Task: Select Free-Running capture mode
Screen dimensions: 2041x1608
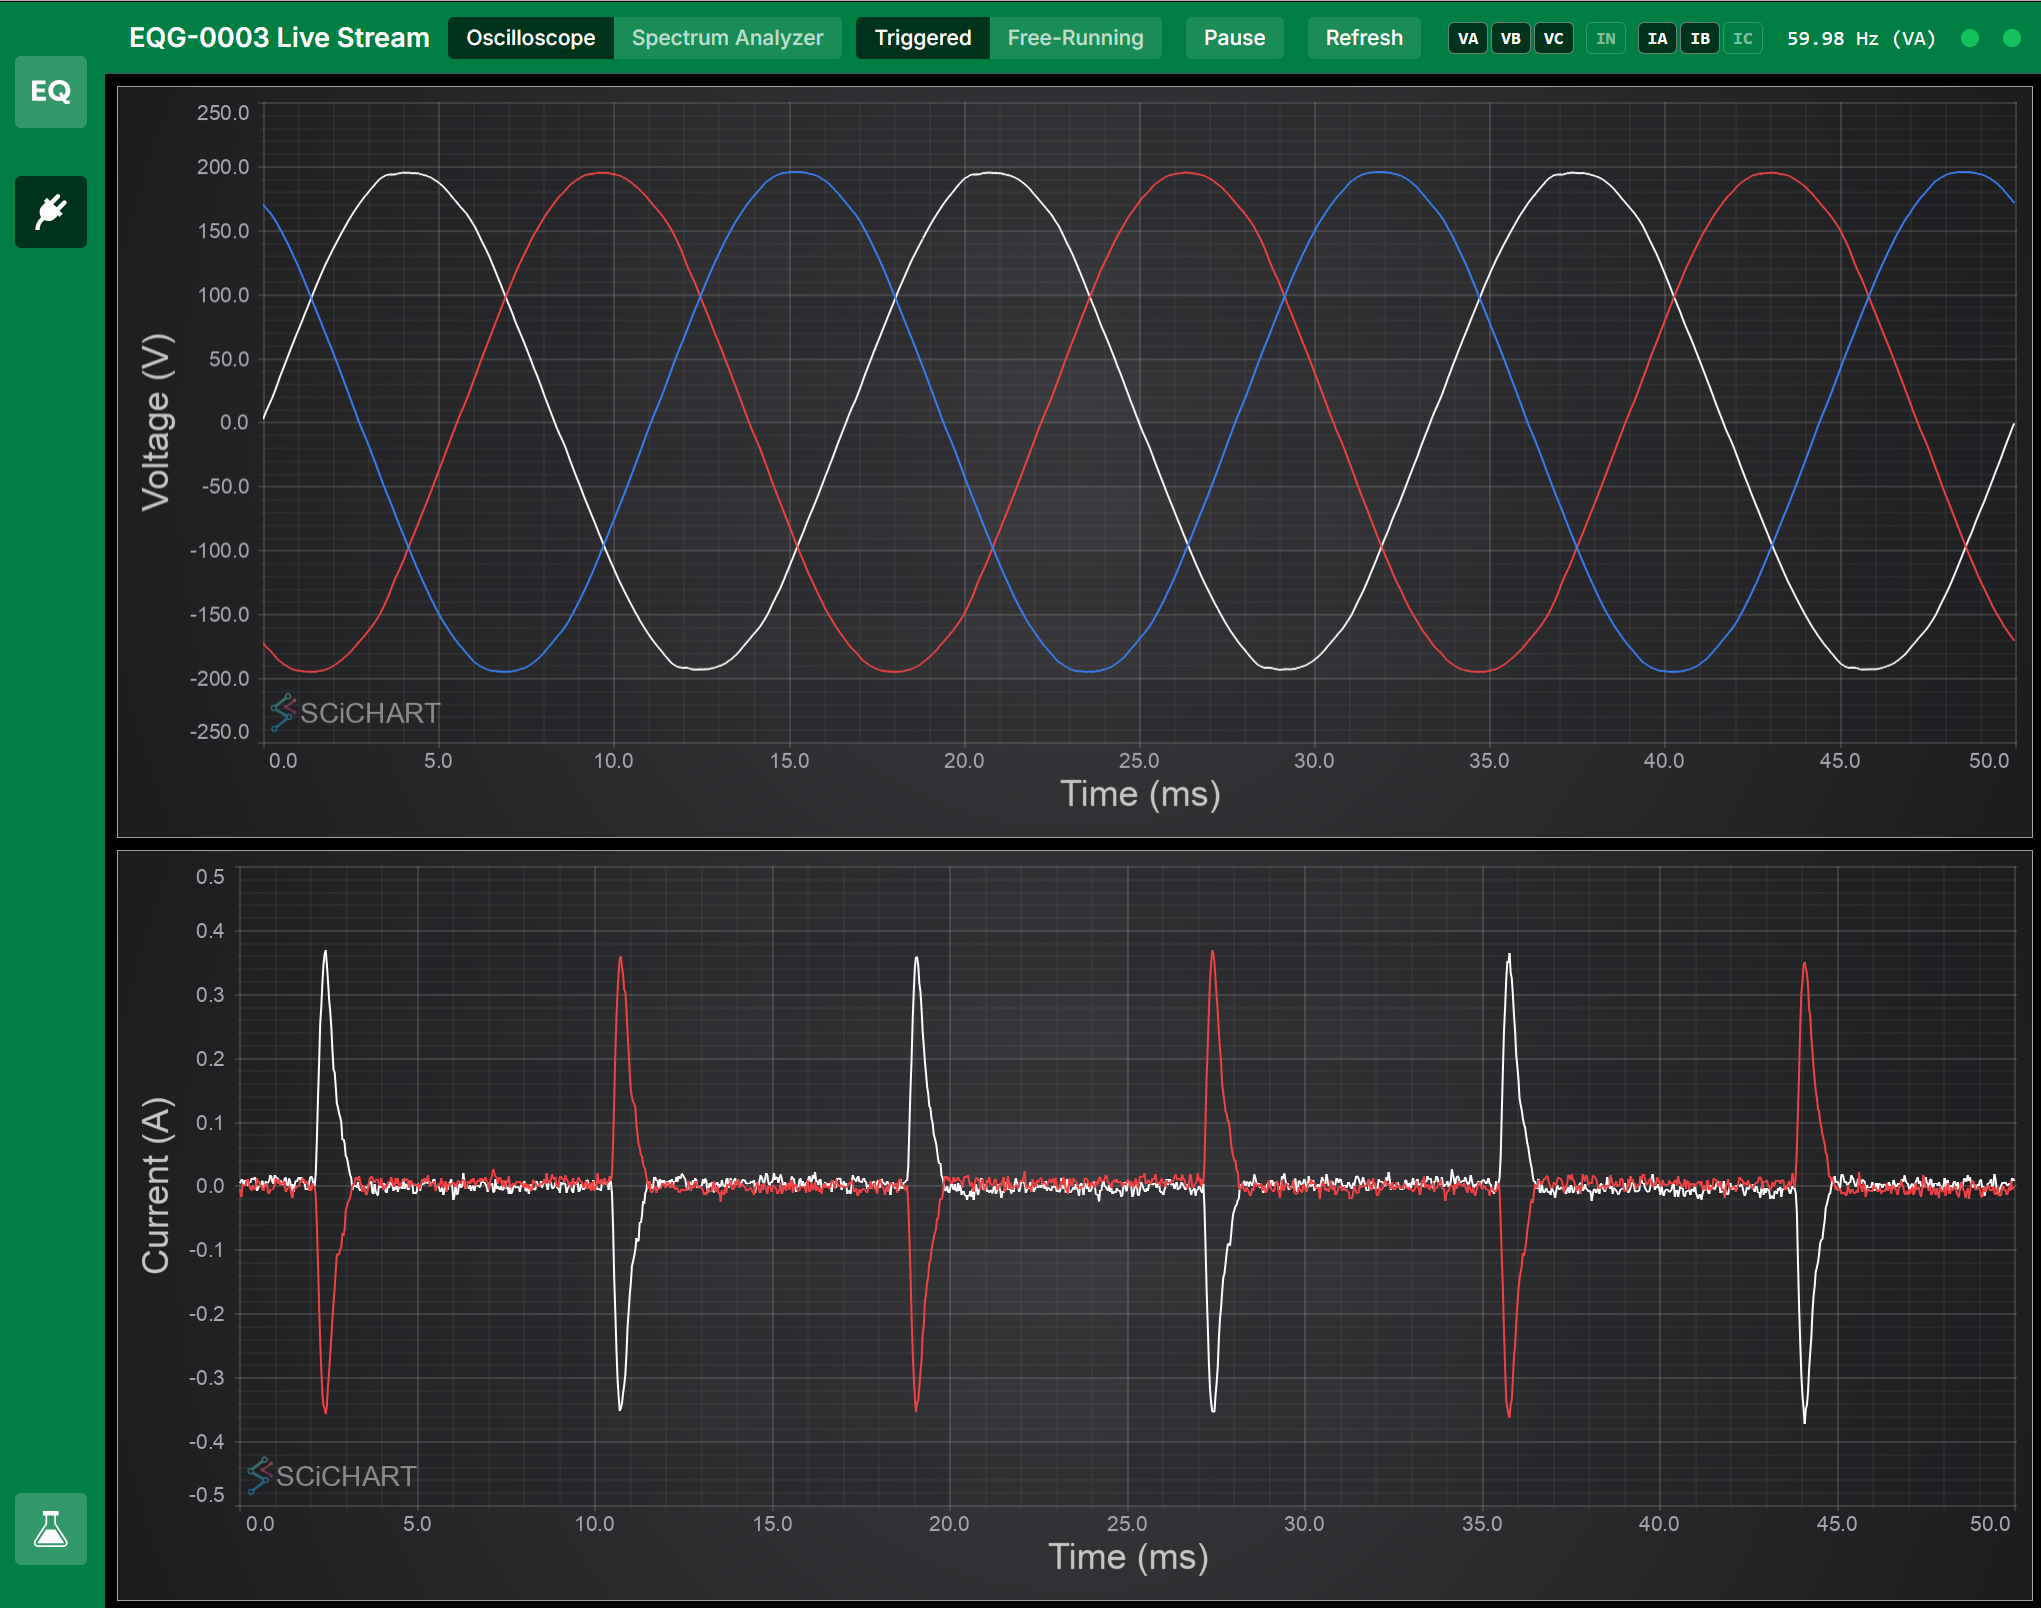Action: coord(1075,38)
